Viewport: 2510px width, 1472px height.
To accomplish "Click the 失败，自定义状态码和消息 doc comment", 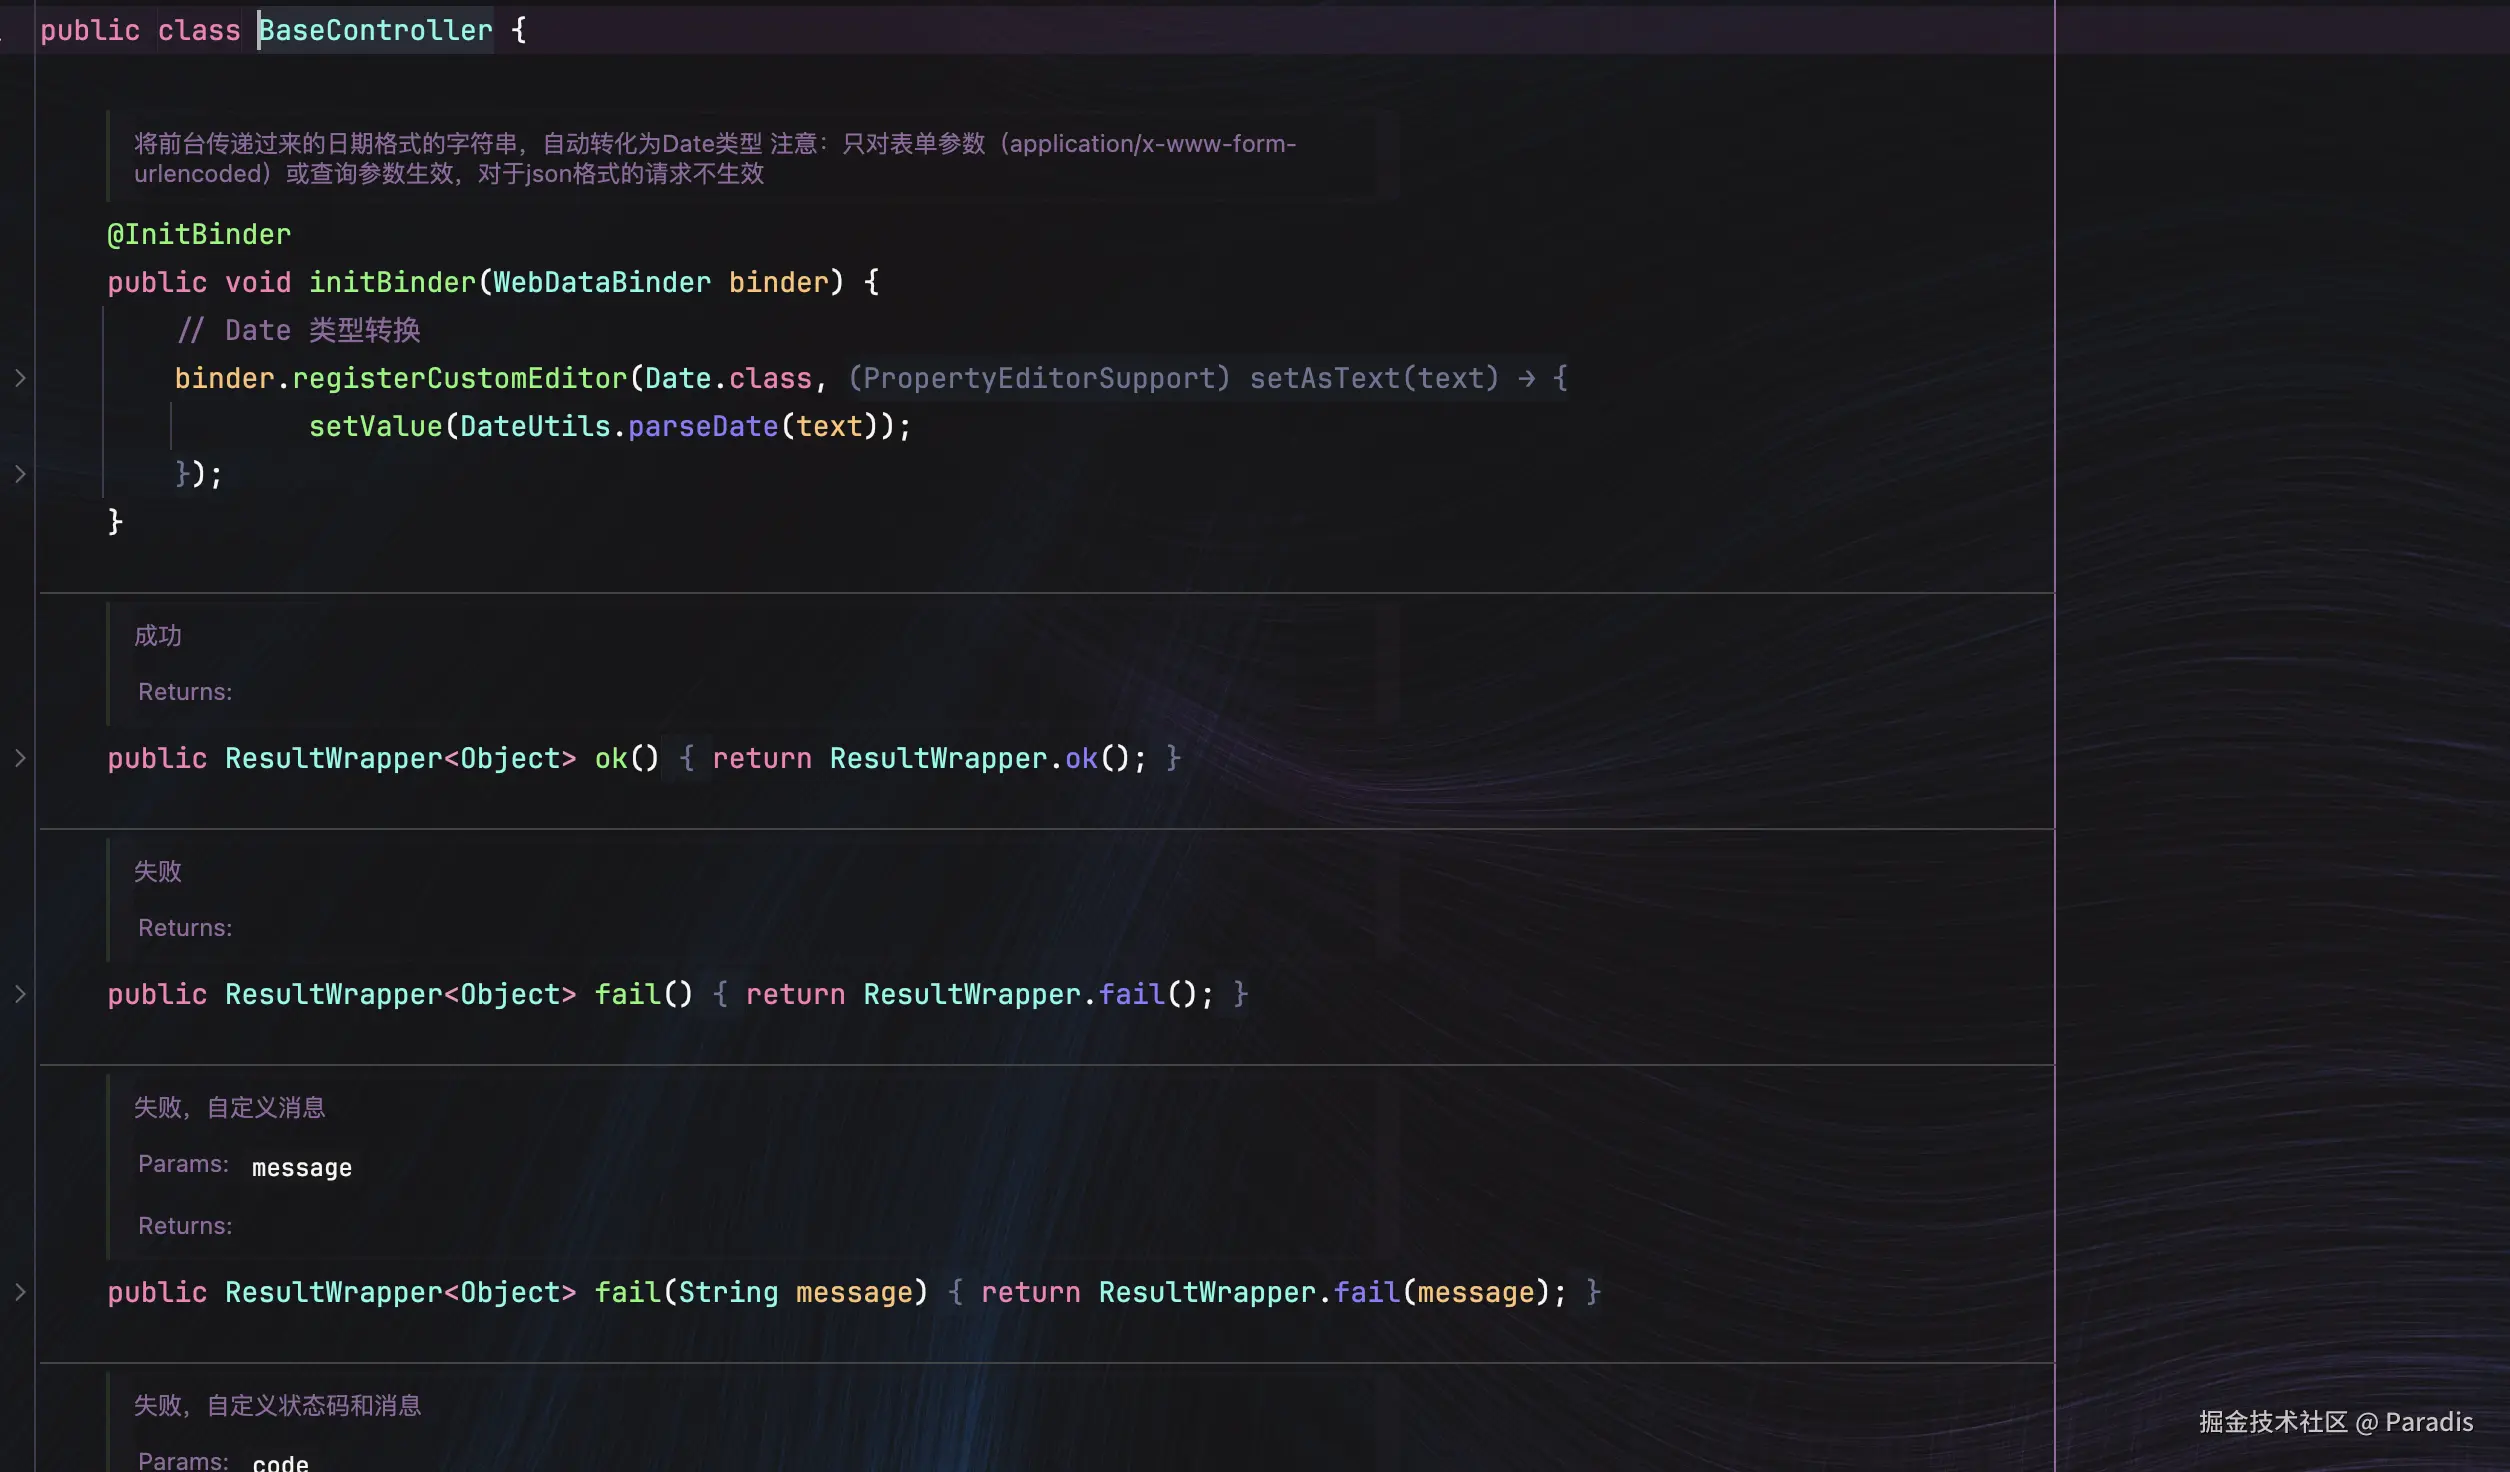I will pyautogui.click(x=277, y=1405).
